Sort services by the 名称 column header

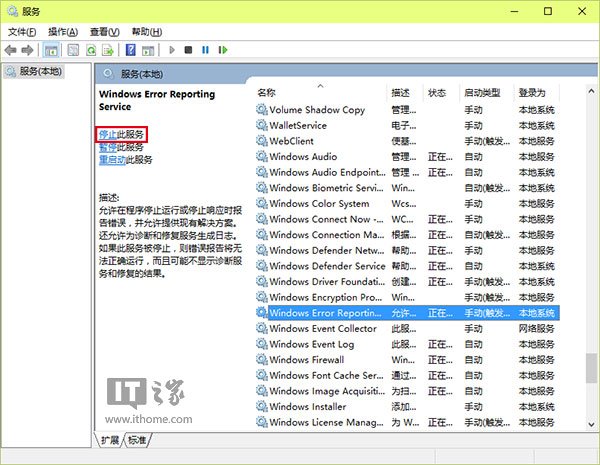[x=267, y=92]
